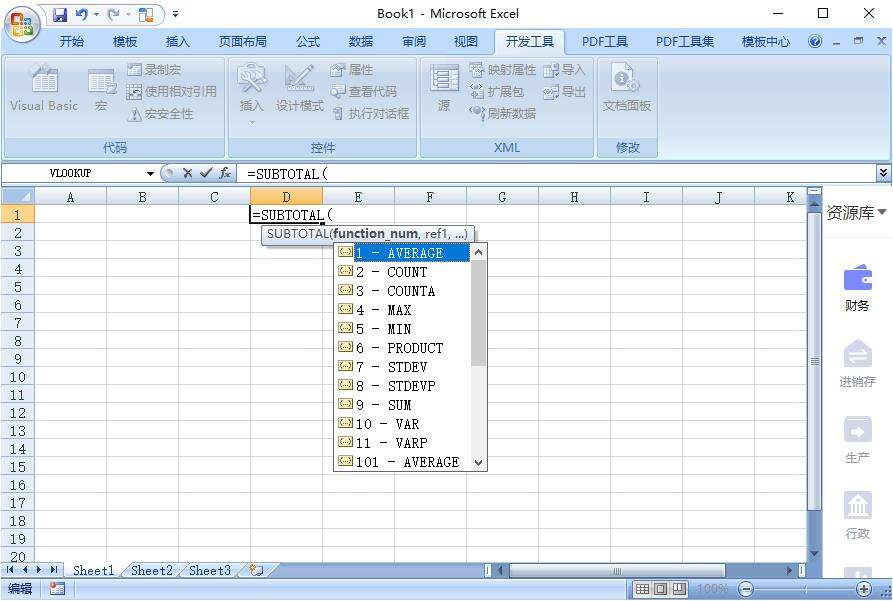The height and width of the screenshot is (601, 893).
Task: Open the XML 源 pane
Action: (444, 88)
